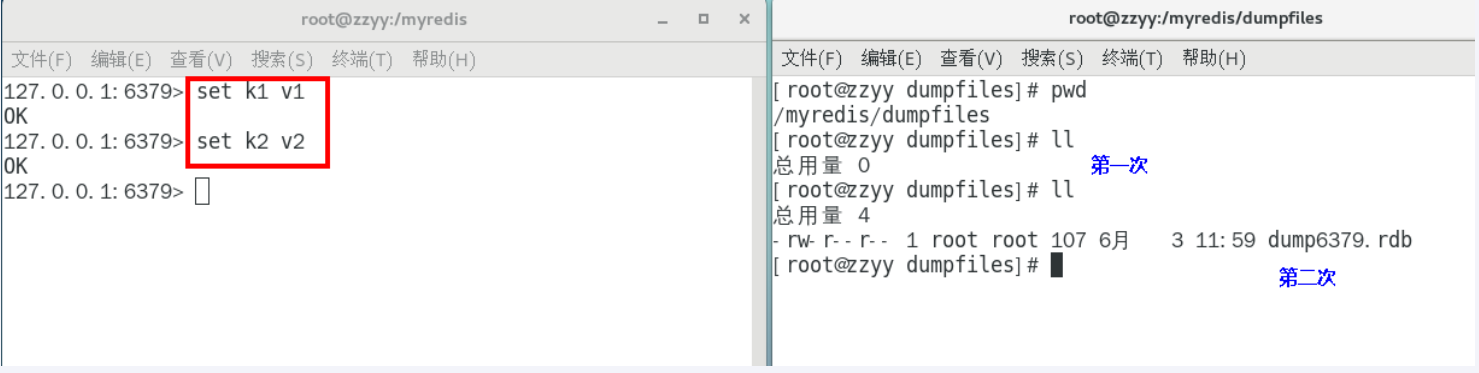The image size is (1479, 373).
Task: Open 帮助(H) menu in myredis window
Action: coord(443,60)
